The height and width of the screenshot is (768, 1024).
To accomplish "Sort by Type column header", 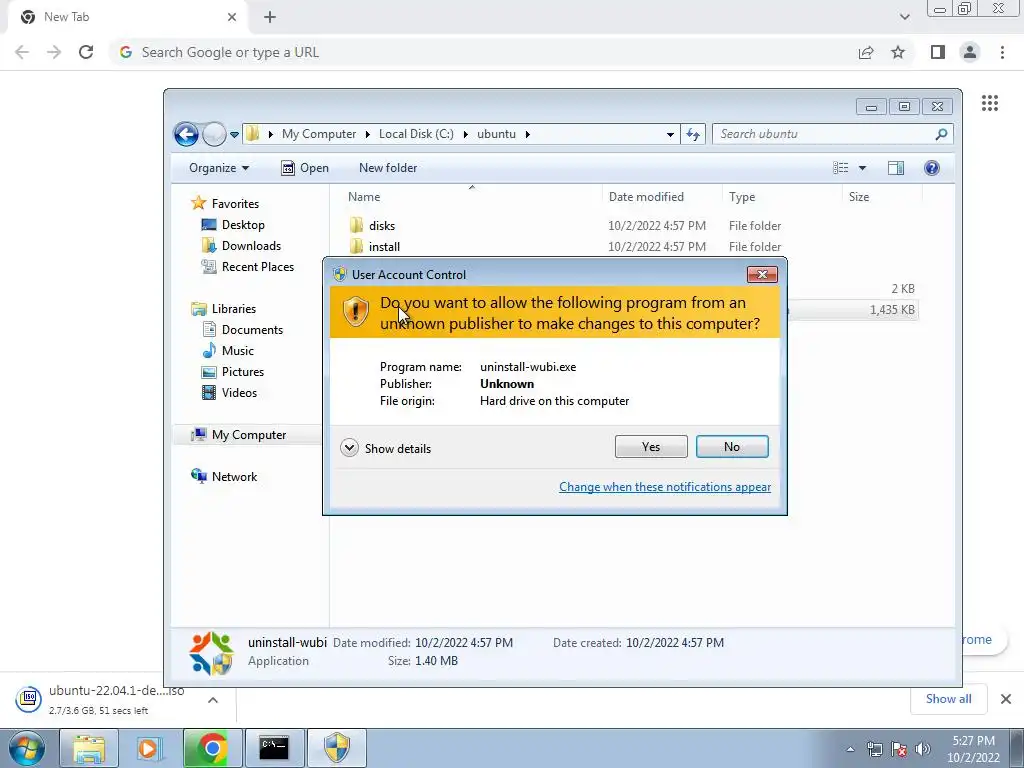I will click(742, 197).
